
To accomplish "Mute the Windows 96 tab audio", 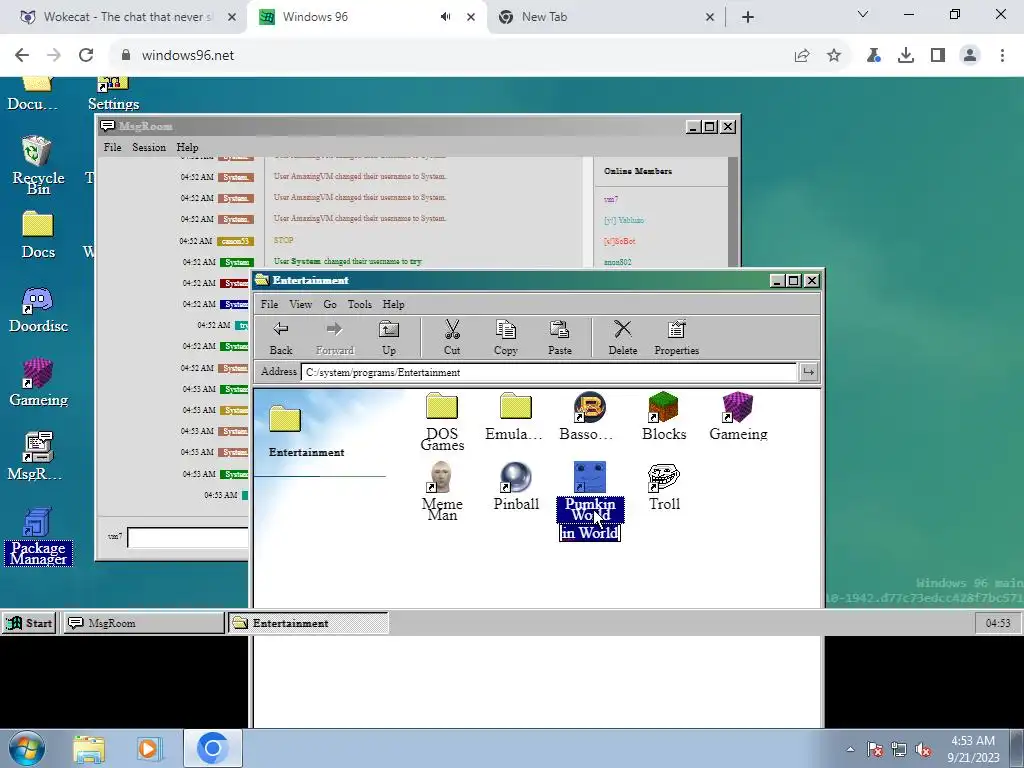I will (x=445, y=17).
